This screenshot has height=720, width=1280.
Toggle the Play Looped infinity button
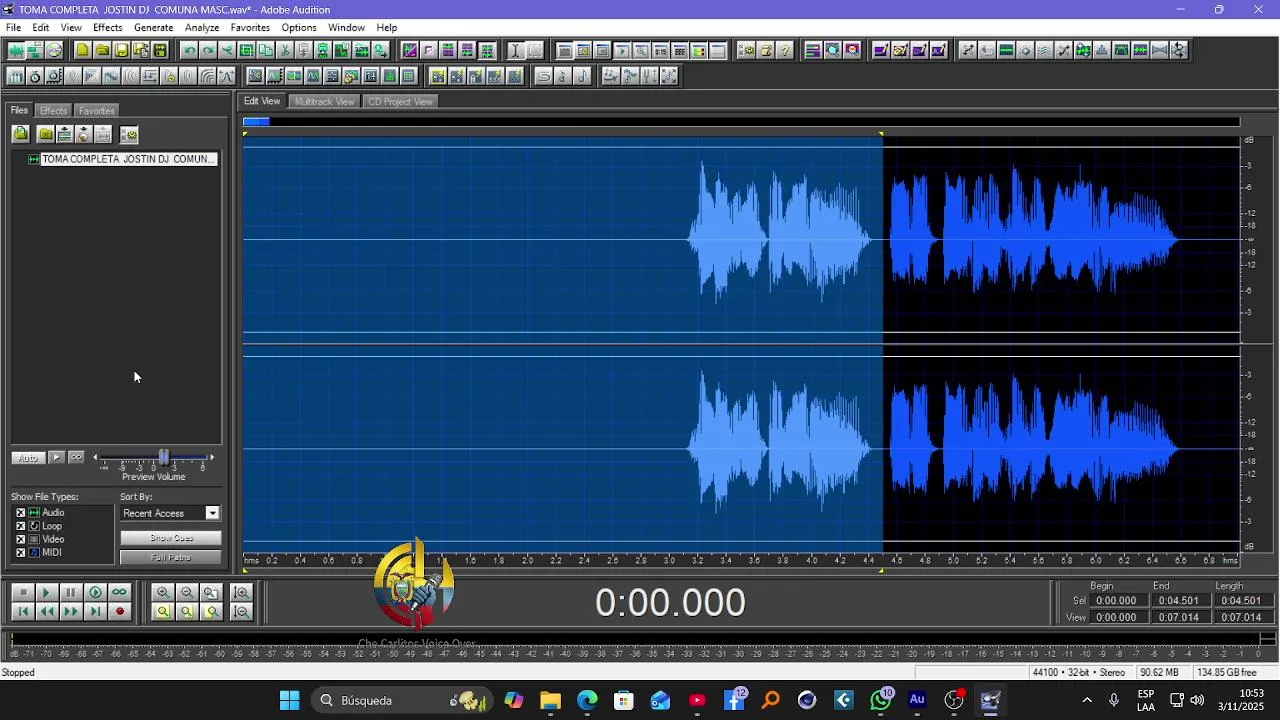pyautogui.click(x=119, y=592)
